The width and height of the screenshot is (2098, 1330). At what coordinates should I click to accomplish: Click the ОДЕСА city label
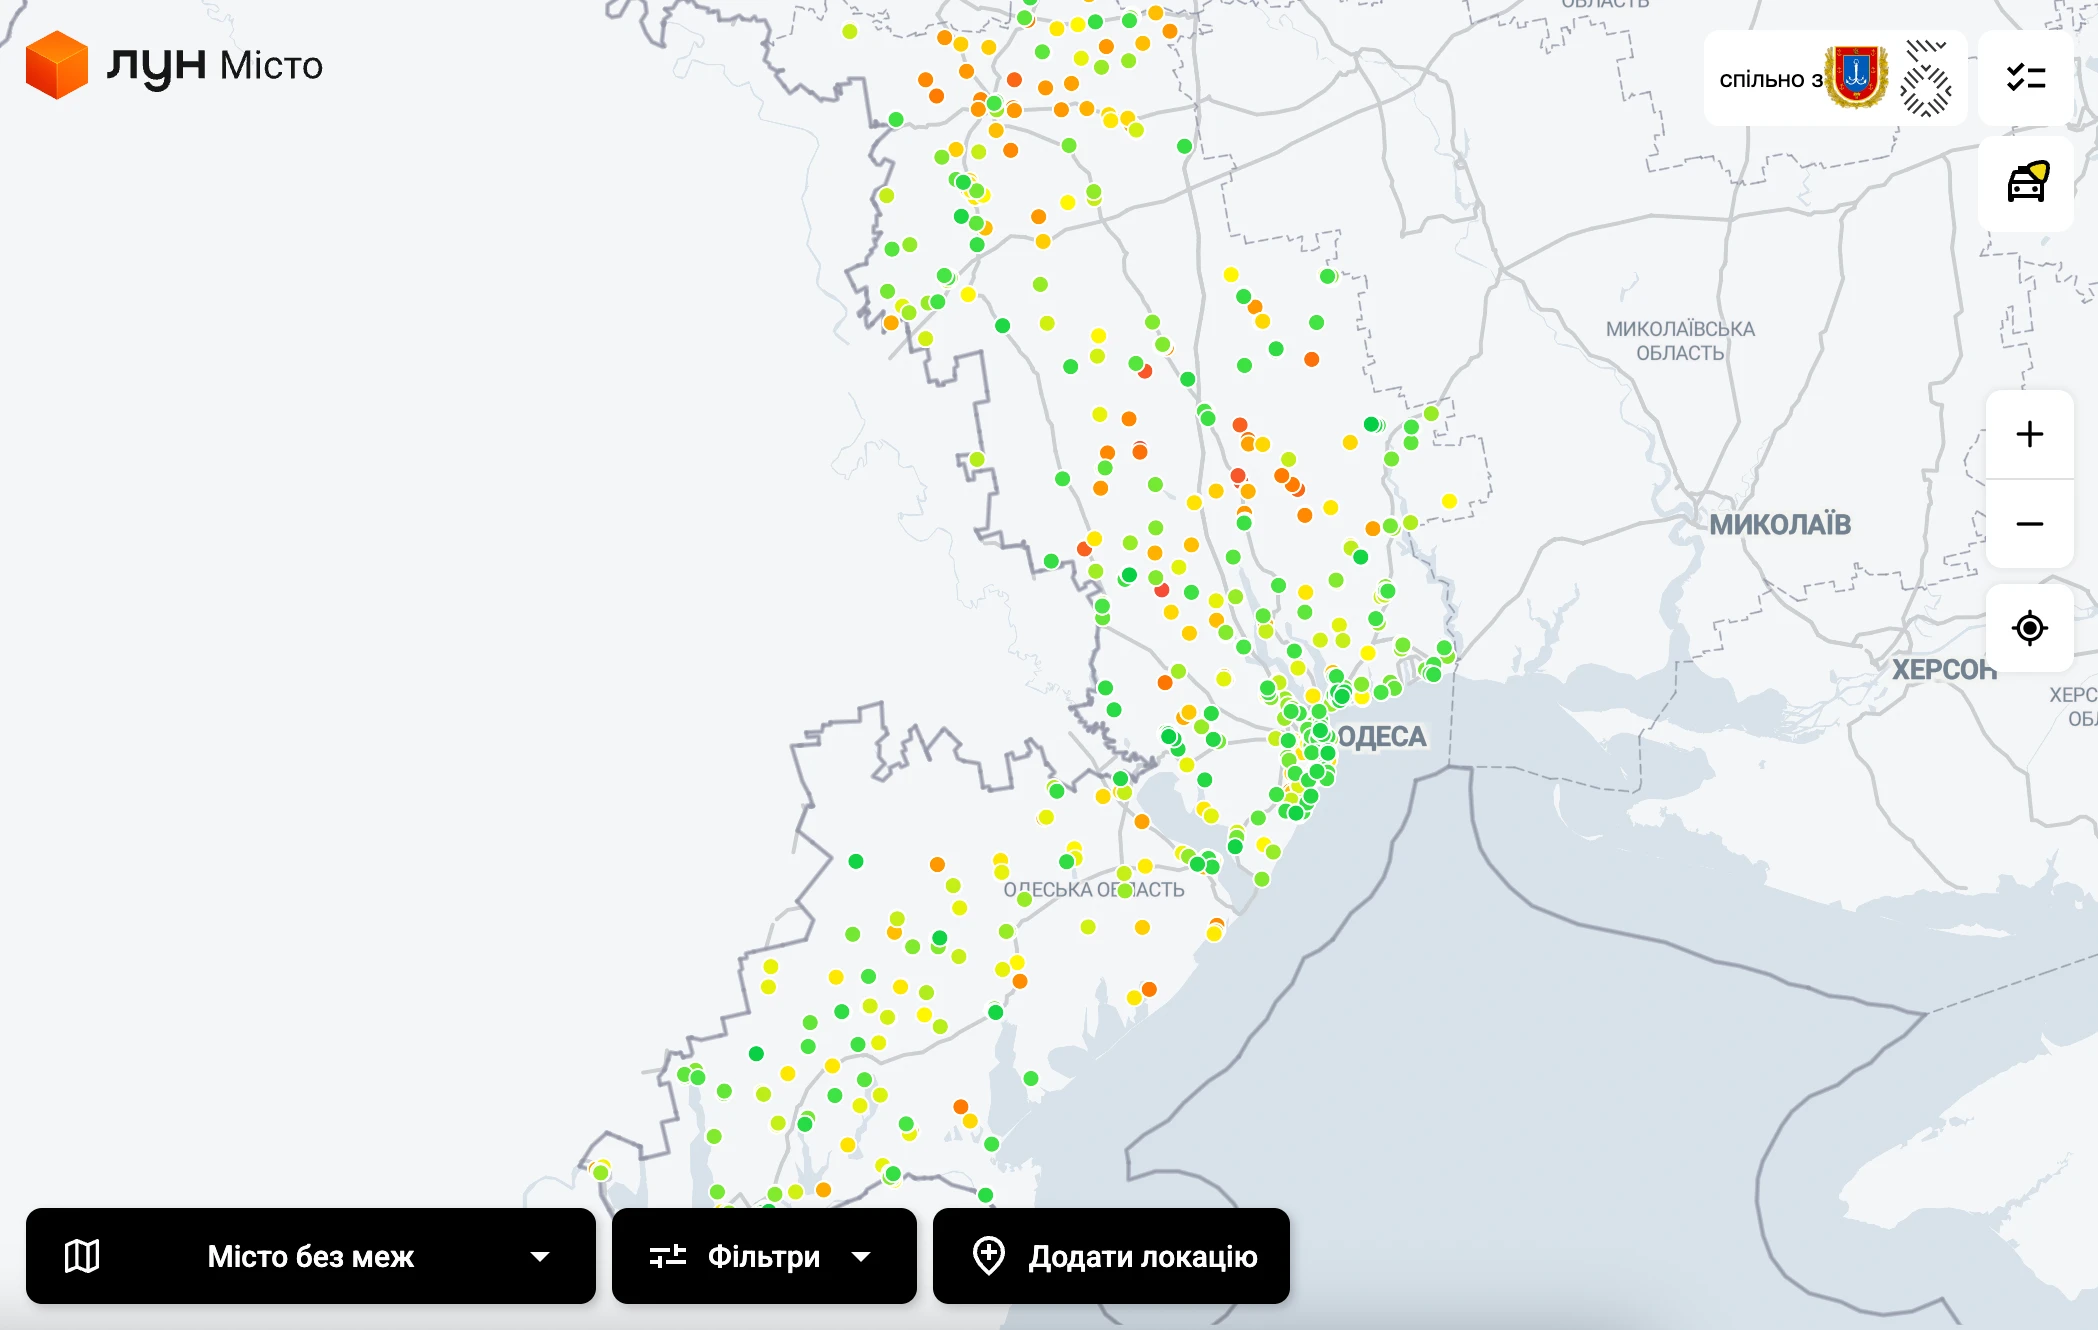[1382, 737]
